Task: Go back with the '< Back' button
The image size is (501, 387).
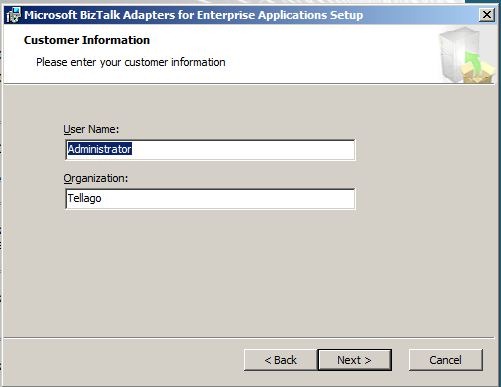Action: [x=281, y=360]
